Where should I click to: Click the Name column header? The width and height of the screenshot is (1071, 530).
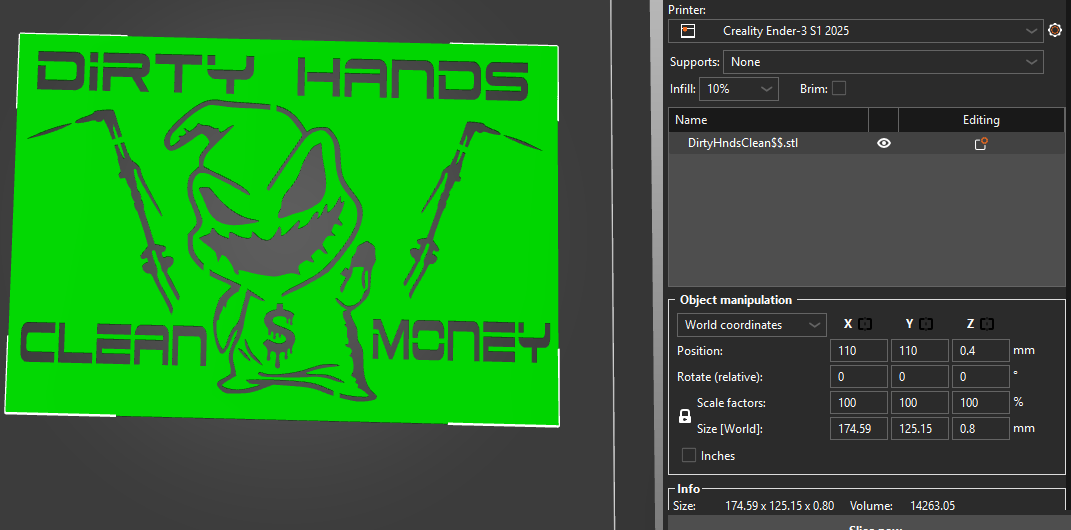coord(768,120)
